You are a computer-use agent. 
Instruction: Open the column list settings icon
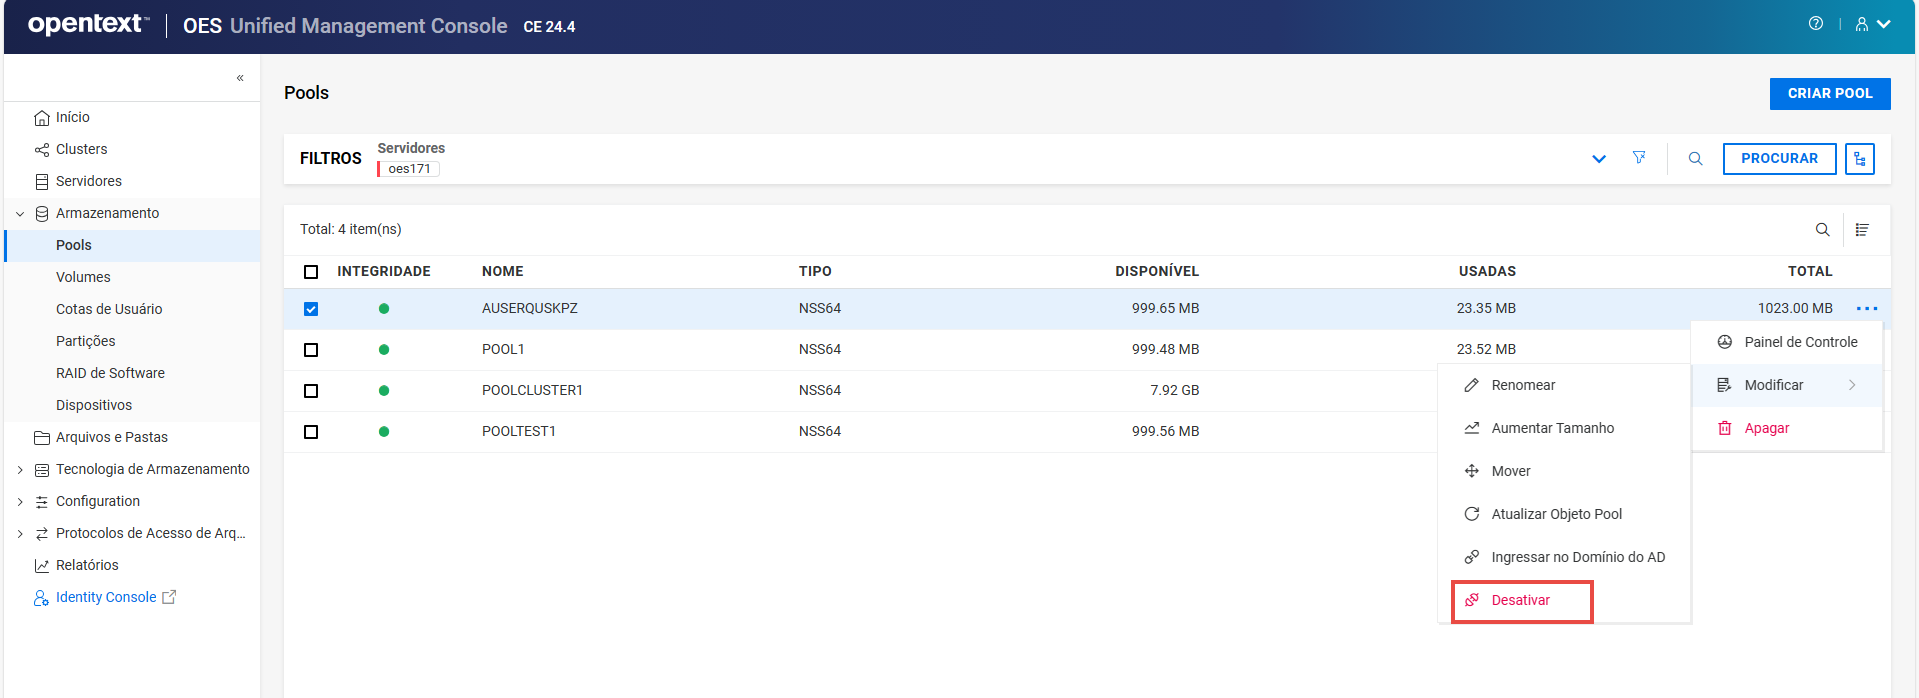click(x=1862, y=230)
